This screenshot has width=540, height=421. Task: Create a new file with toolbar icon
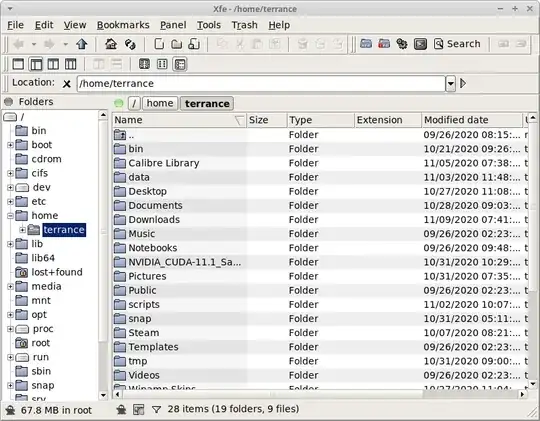(x=159, y=44)
